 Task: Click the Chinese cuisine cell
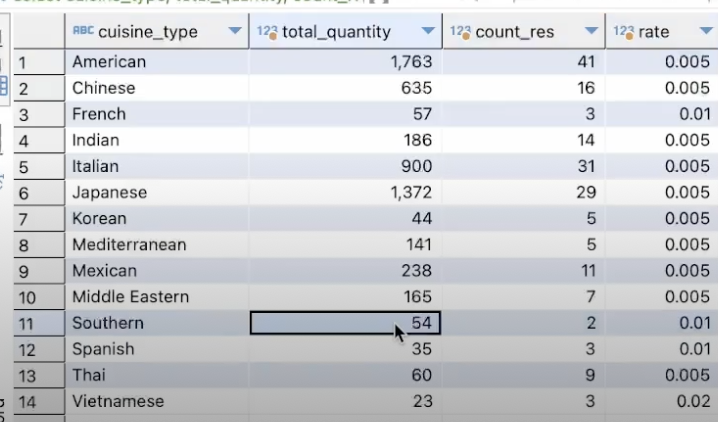157,88
